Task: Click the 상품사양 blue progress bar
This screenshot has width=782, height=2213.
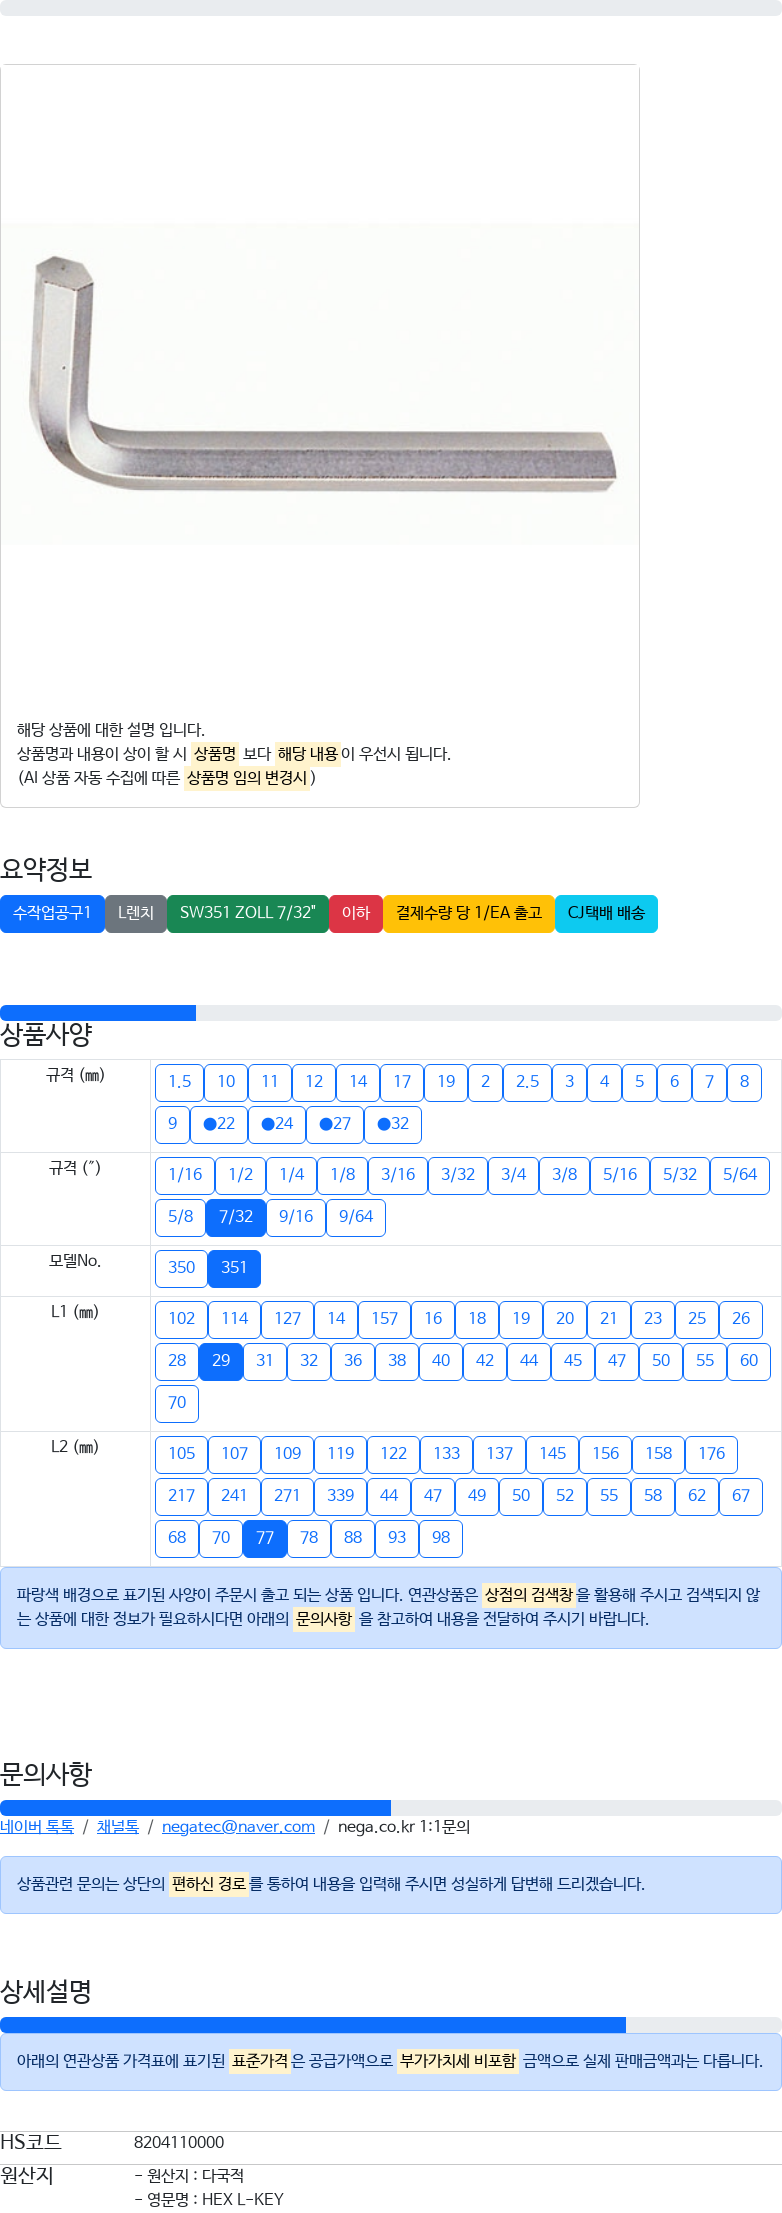Action: click(x=98, y=1013)
